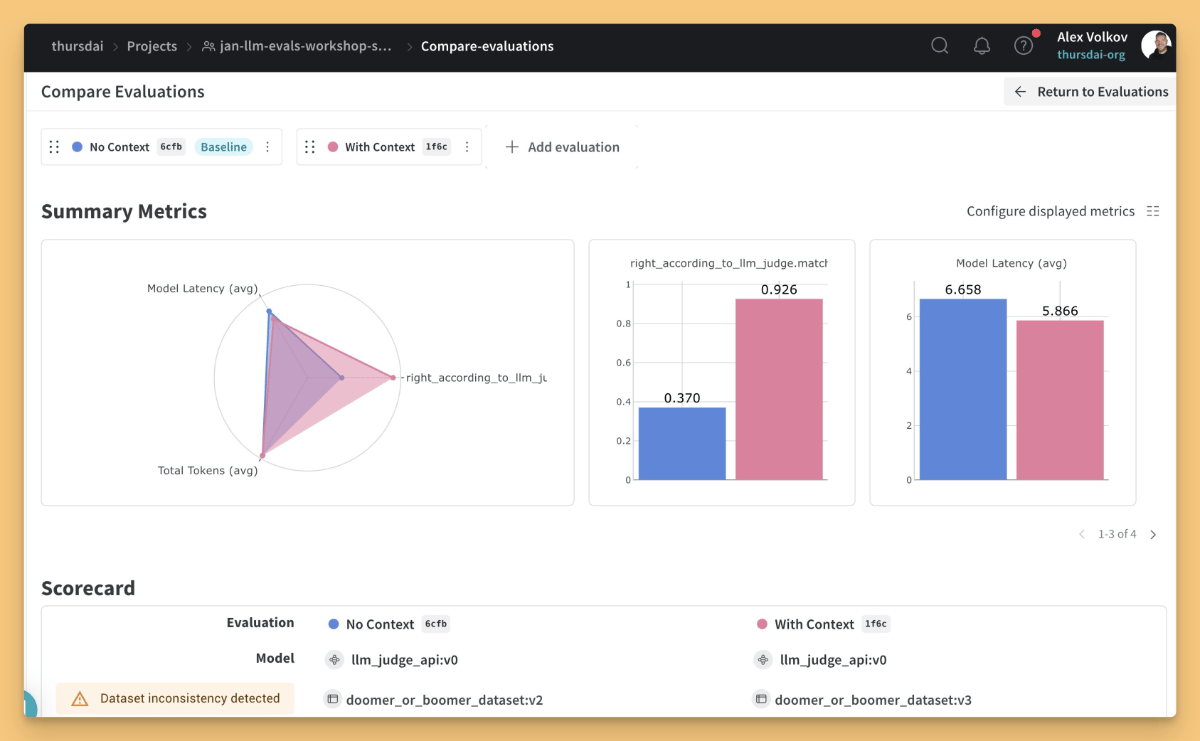Click the 1f6c hash on With Context chip
This screenshot has width=1200, height=741.
coord(436,147)
